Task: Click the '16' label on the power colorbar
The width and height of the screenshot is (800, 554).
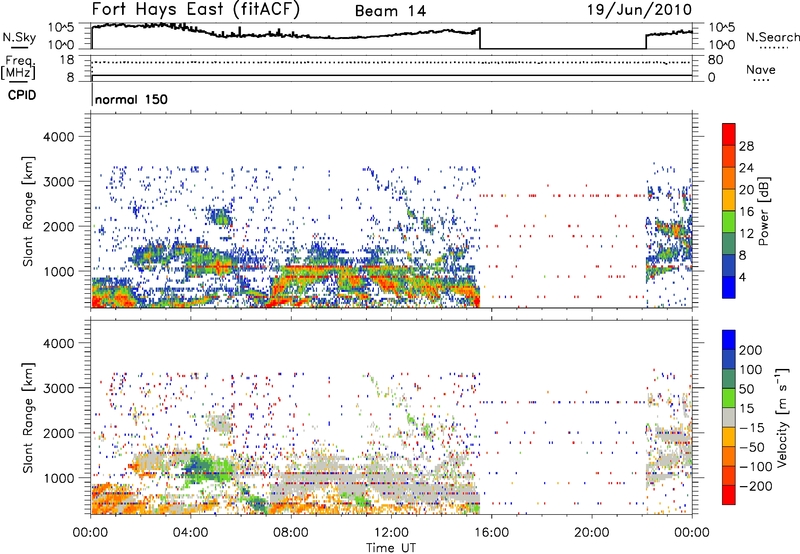Action: pyautogui.click(x=746, y=212)
